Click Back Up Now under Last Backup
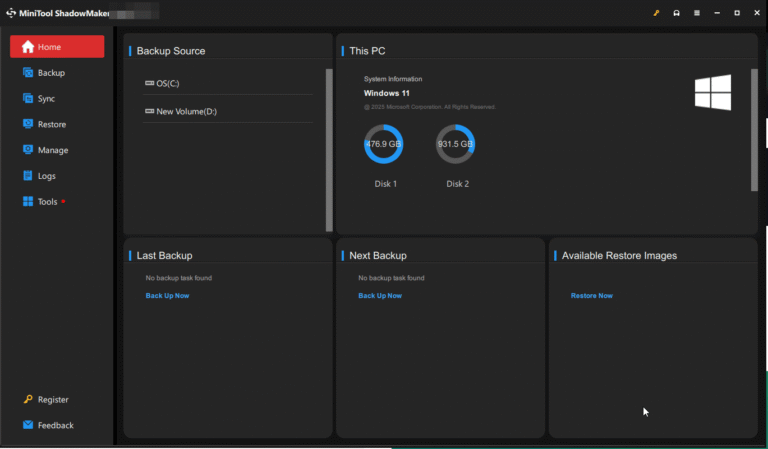768x449 pixels. click(x=167, y=296)
